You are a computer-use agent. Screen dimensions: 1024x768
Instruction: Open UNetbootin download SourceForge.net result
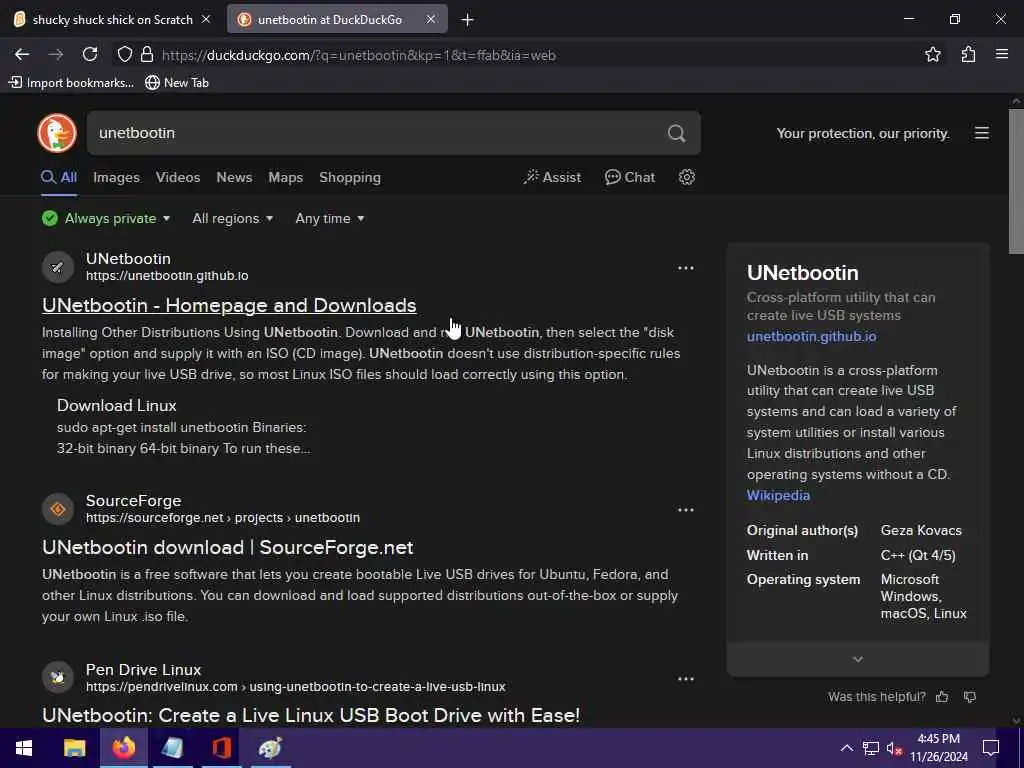(227, 547)
